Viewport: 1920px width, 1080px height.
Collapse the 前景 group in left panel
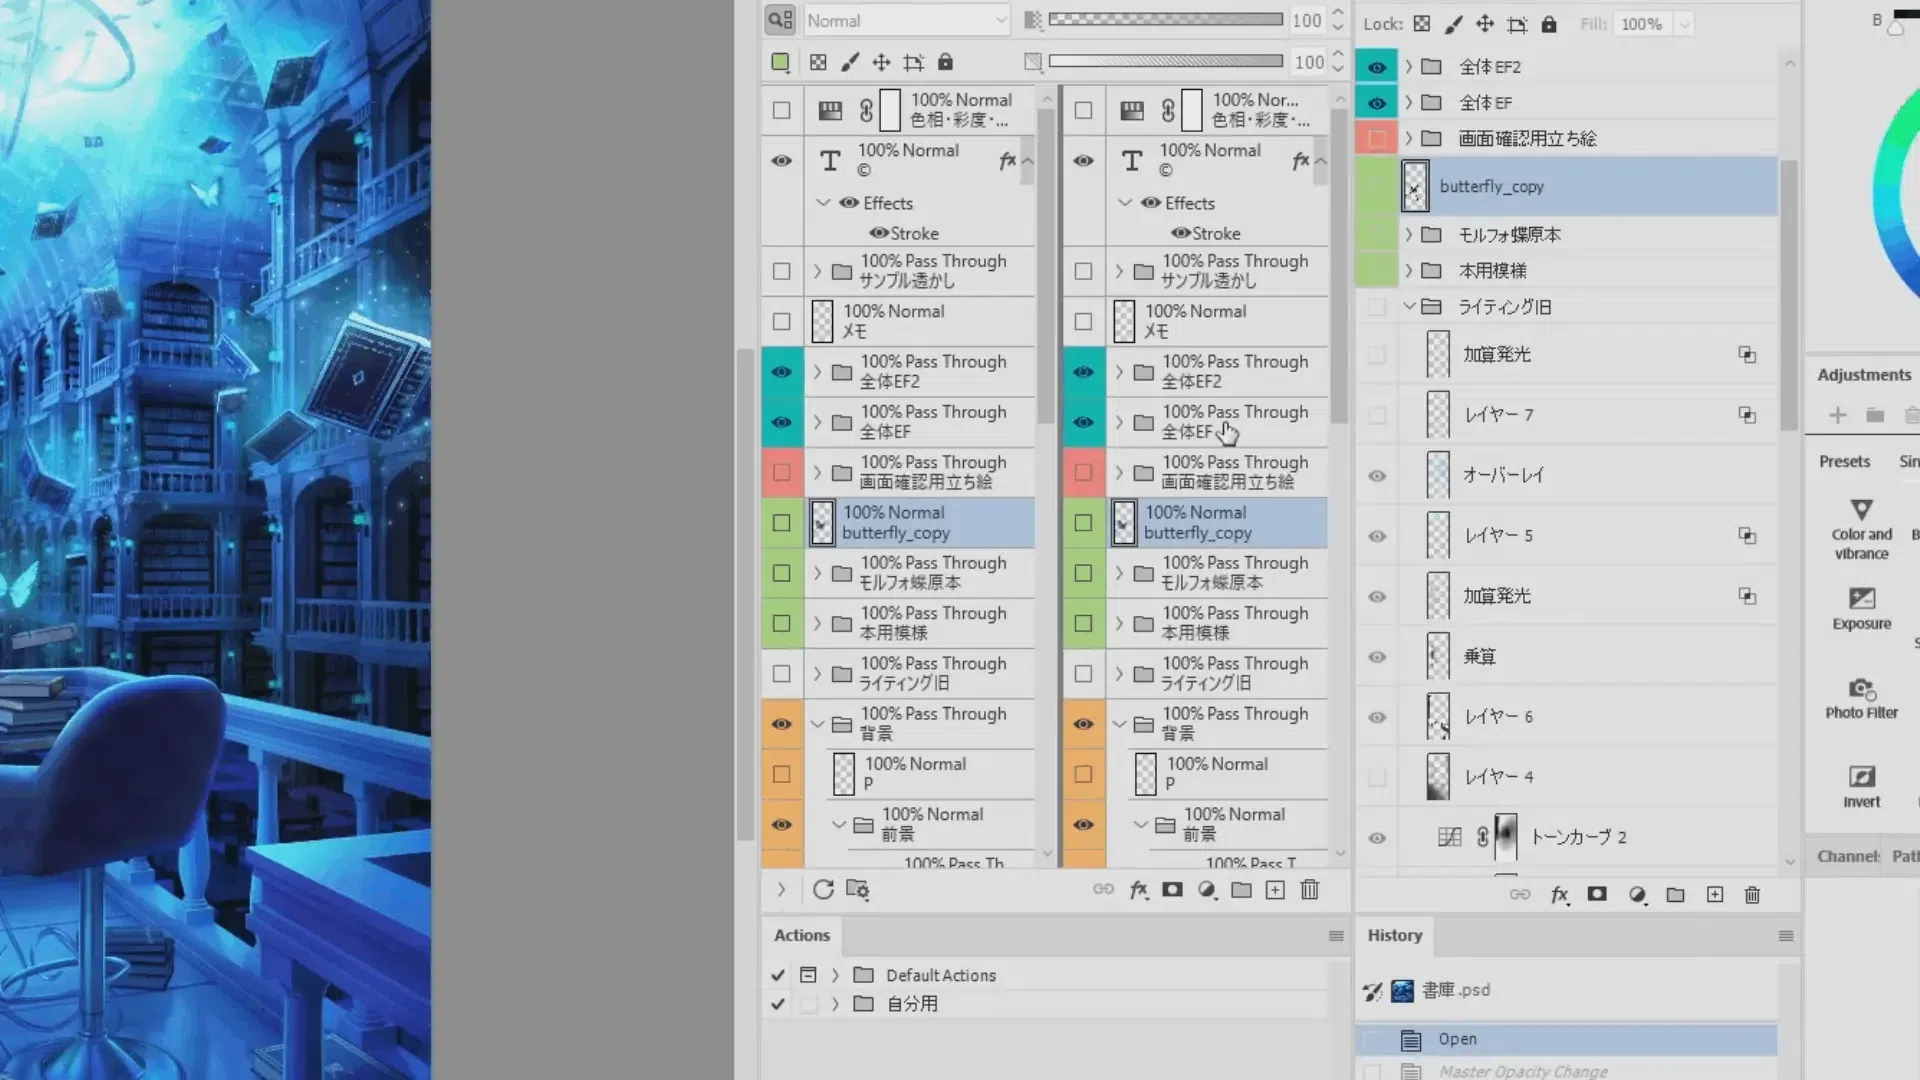tap(839, 824)
